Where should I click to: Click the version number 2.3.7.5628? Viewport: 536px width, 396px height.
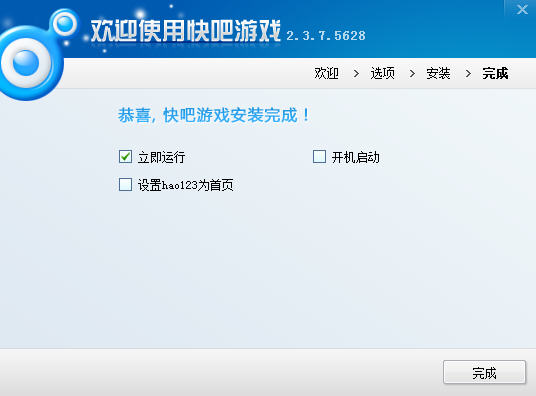click(x=326, y=36)
